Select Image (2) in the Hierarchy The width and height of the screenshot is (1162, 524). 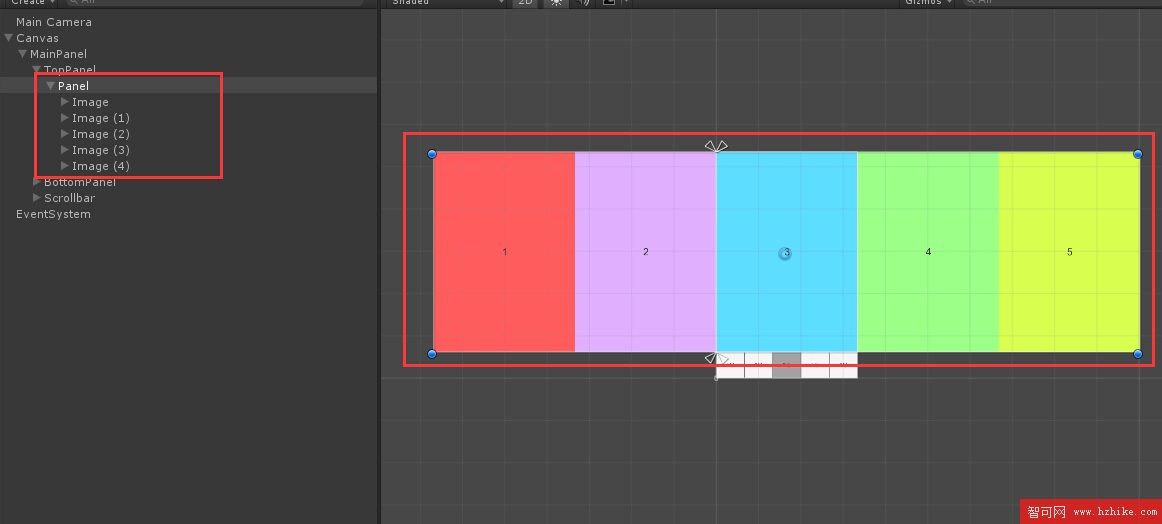click(x=101, y=134)
